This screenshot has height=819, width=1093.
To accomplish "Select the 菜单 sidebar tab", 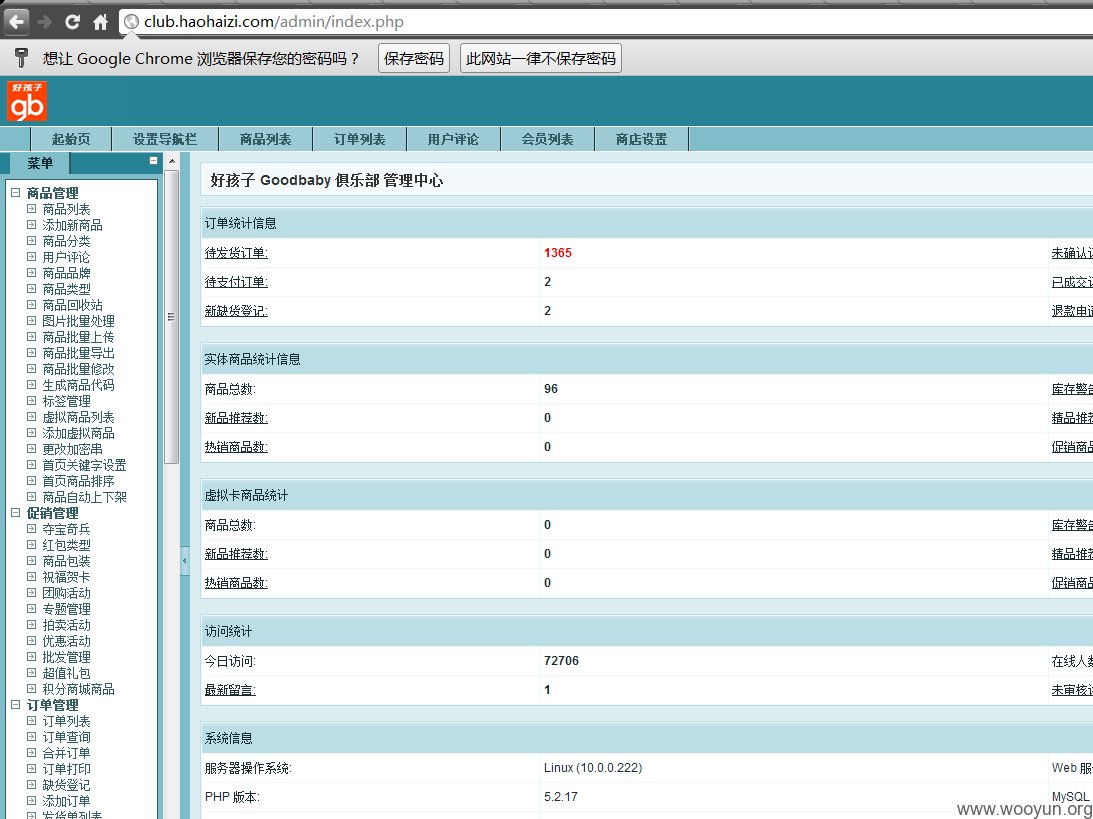I will click(x=40, y=164).
